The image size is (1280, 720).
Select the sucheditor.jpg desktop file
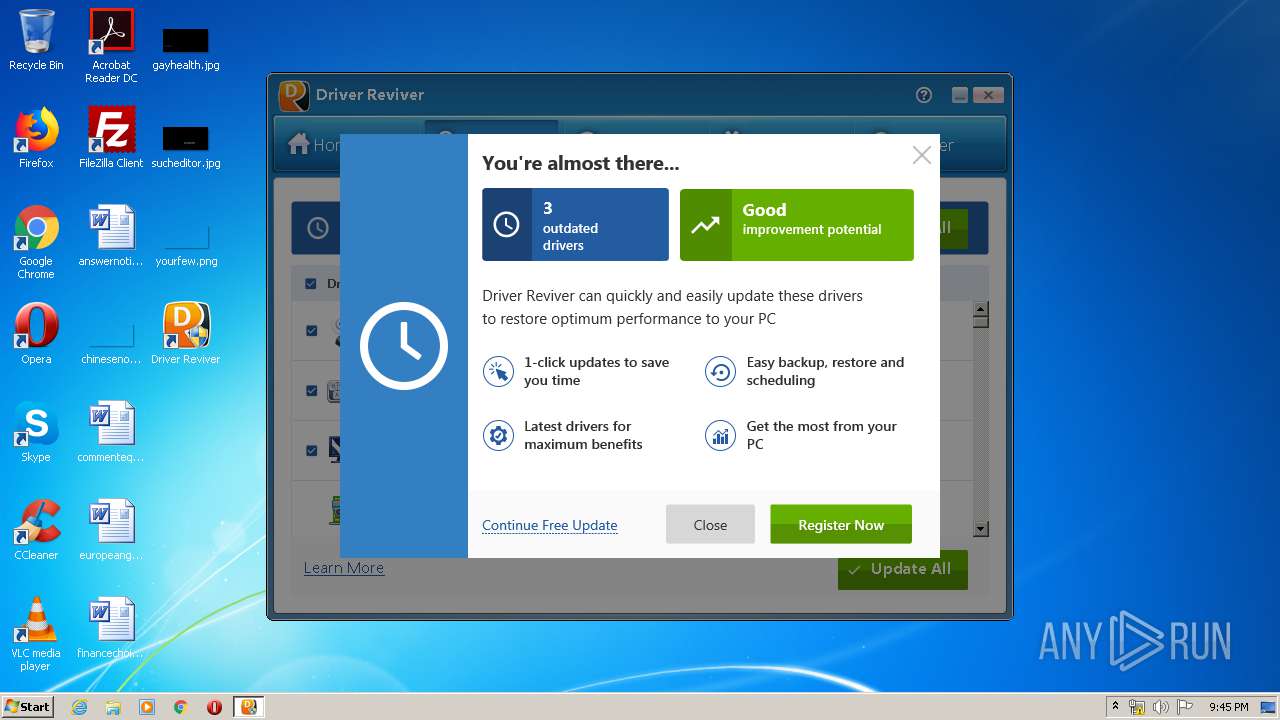pyautogui.click(x=186, y=146)
